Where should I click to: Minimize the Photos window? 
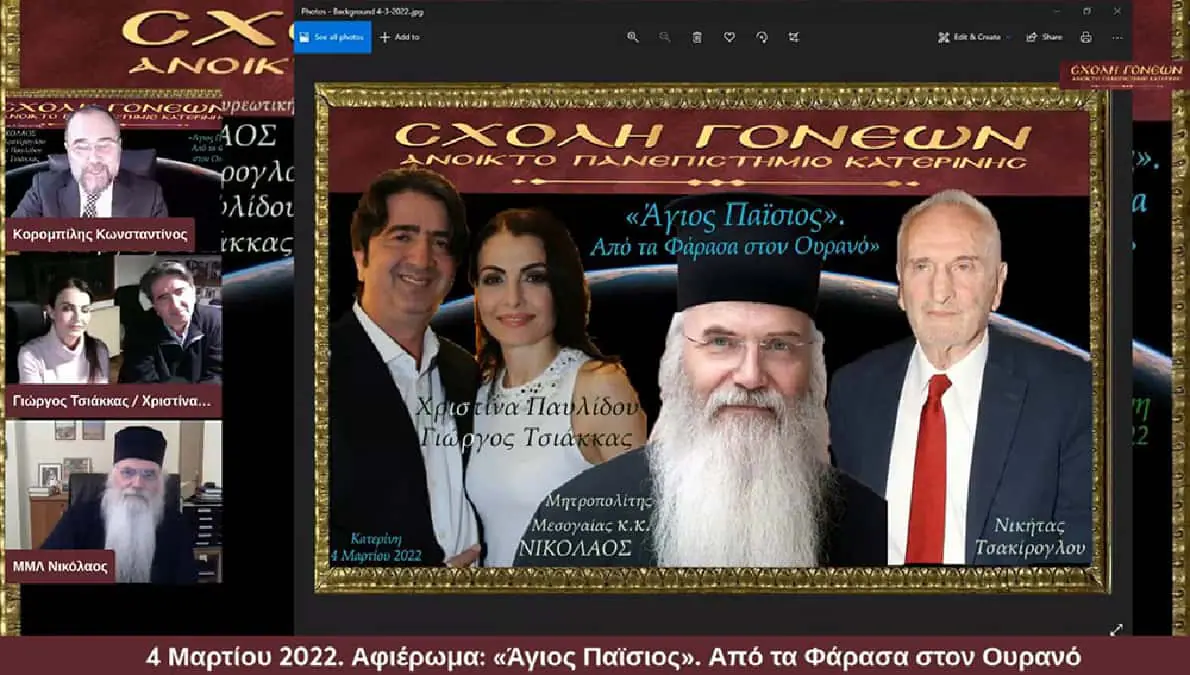click(x=1058, y=11)
